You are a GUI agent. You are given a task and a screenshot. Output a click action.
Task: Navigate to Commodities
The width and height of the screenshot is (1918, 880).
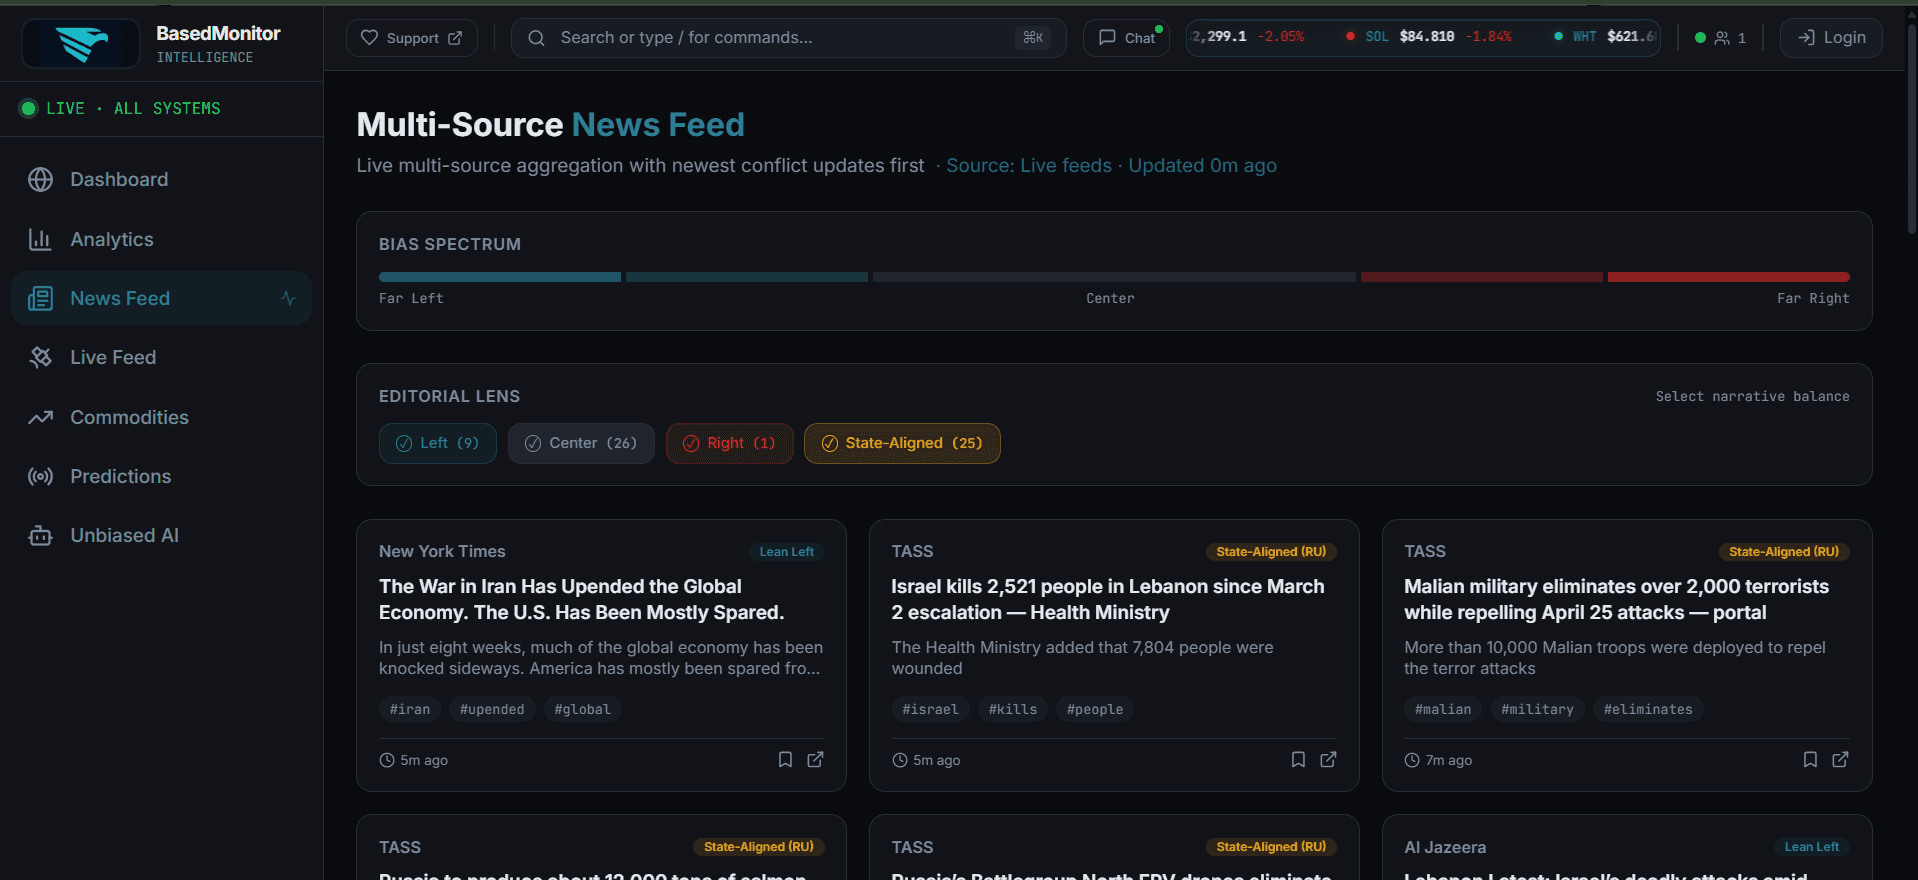161,417
